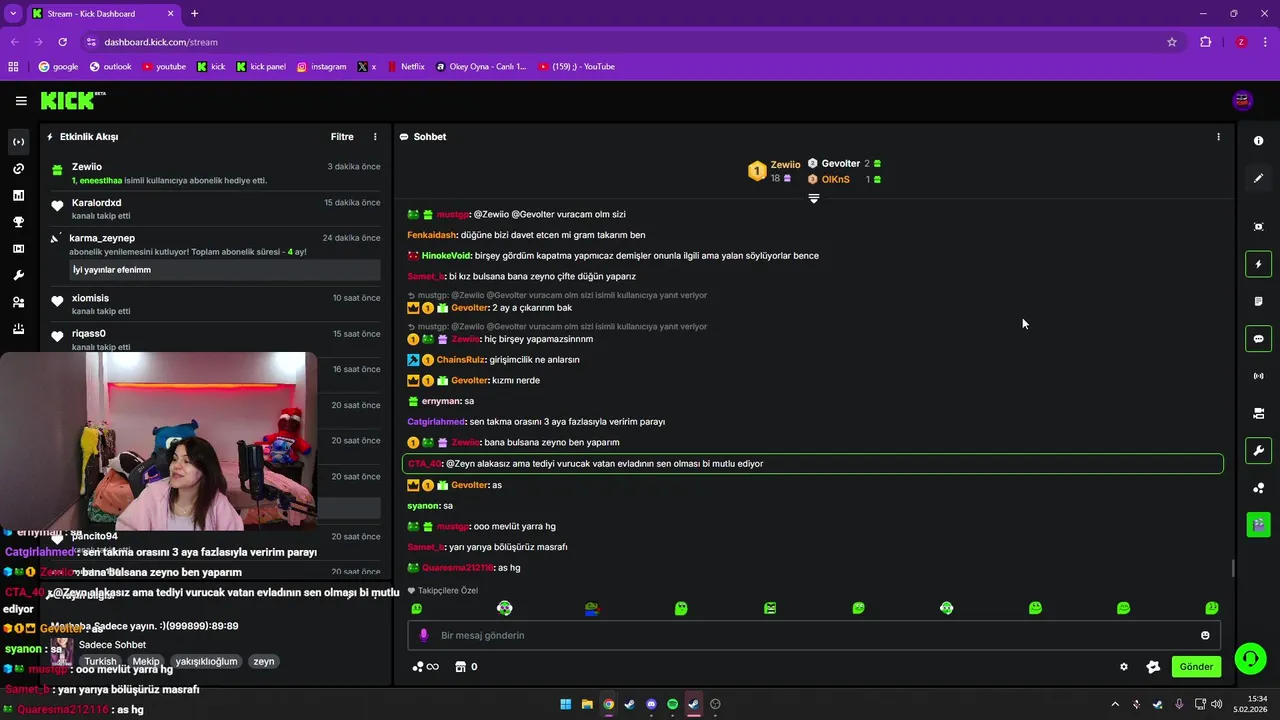This screenshot has width=1280, height=720.
Task: Collapse the leaderboard arrow under Zewiio
Action: click(814, 198)
